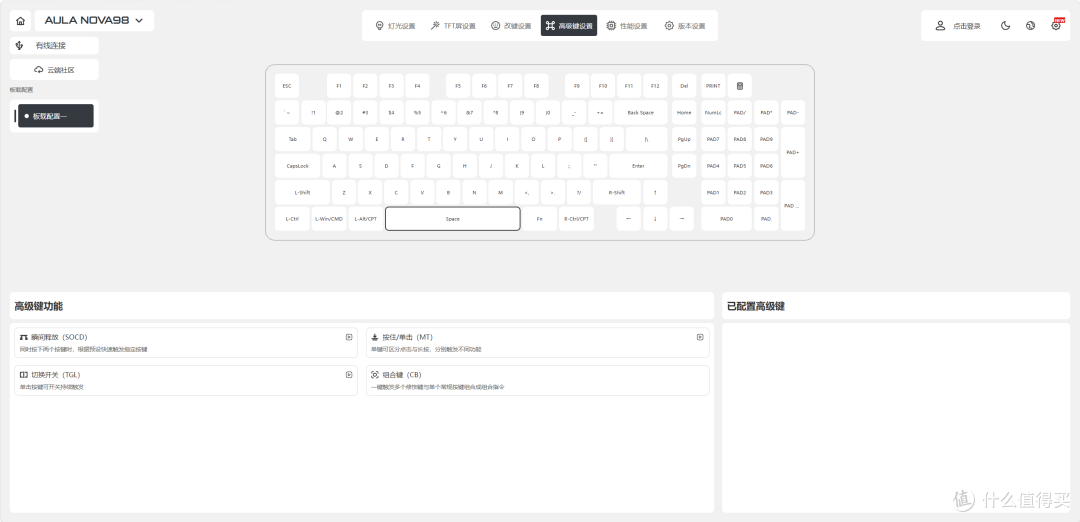
Task: Choose the 切换开关 (TGL) feature card
Action: point(186,380)
